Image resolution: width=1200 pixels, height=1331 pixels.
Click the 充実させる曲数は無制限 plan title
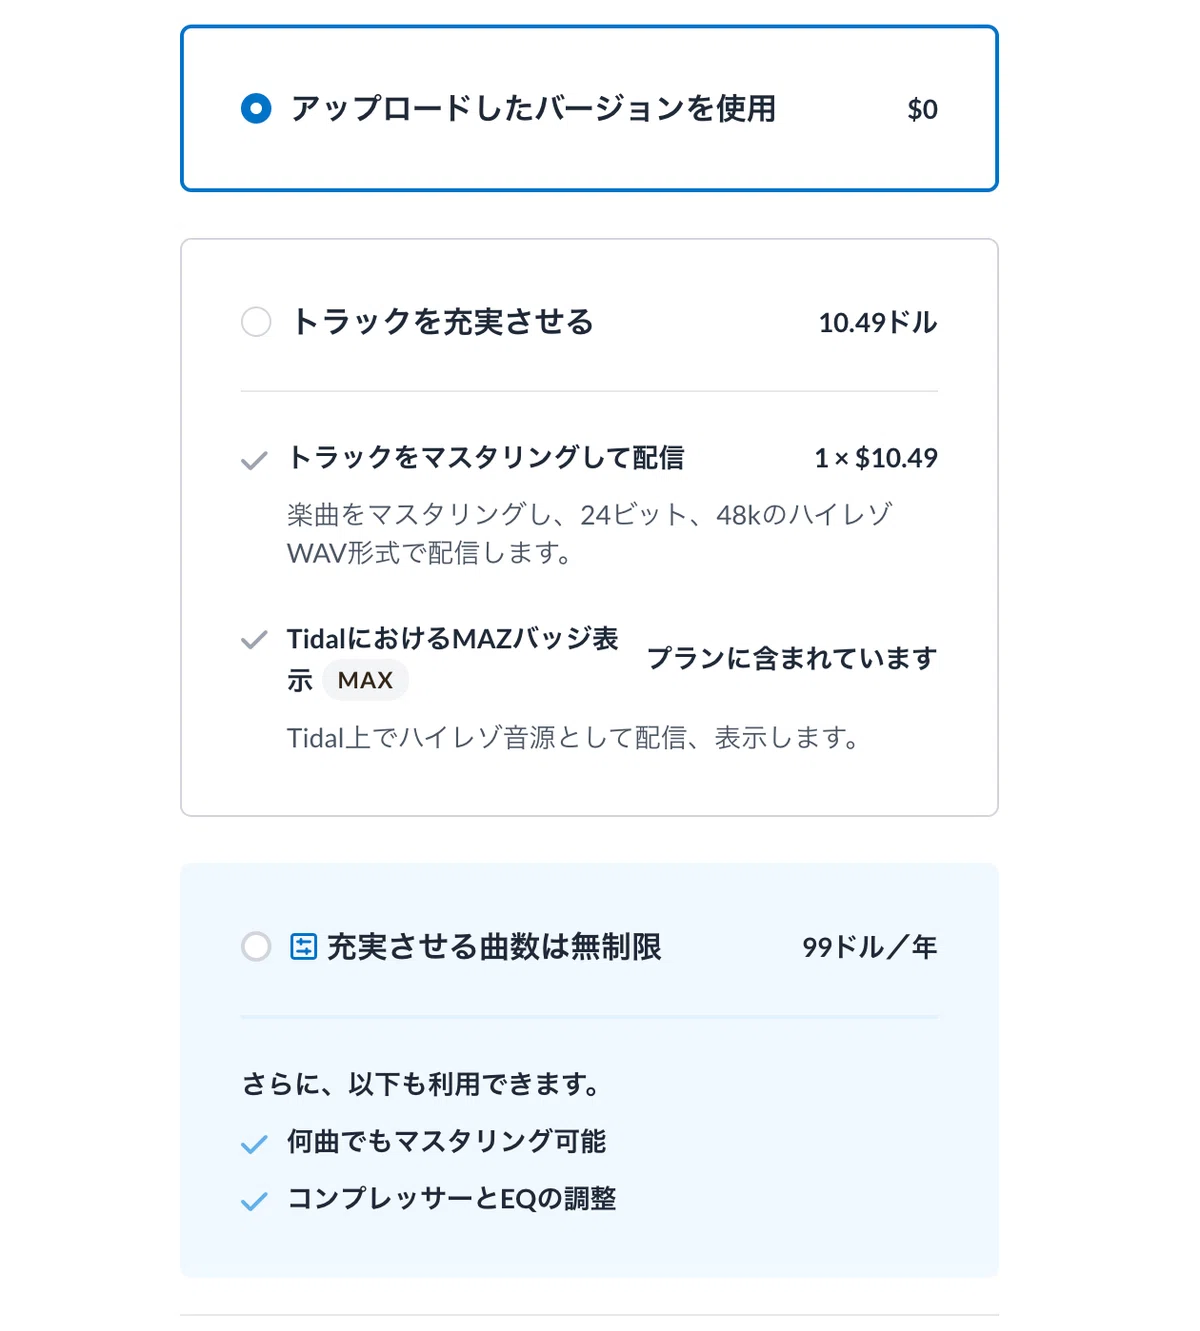pyautogui.click(x=494, y=946)
